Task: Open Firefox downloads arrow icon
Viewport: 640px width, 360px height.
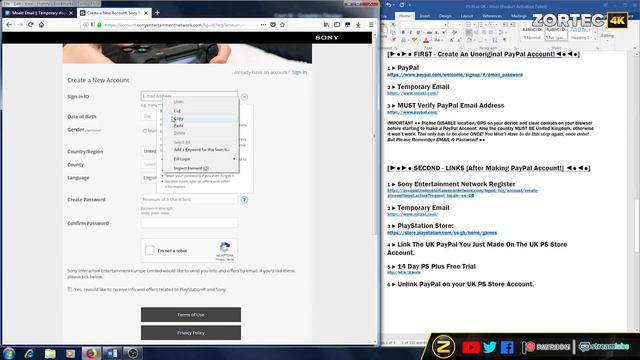Action: tap(358, 24)
